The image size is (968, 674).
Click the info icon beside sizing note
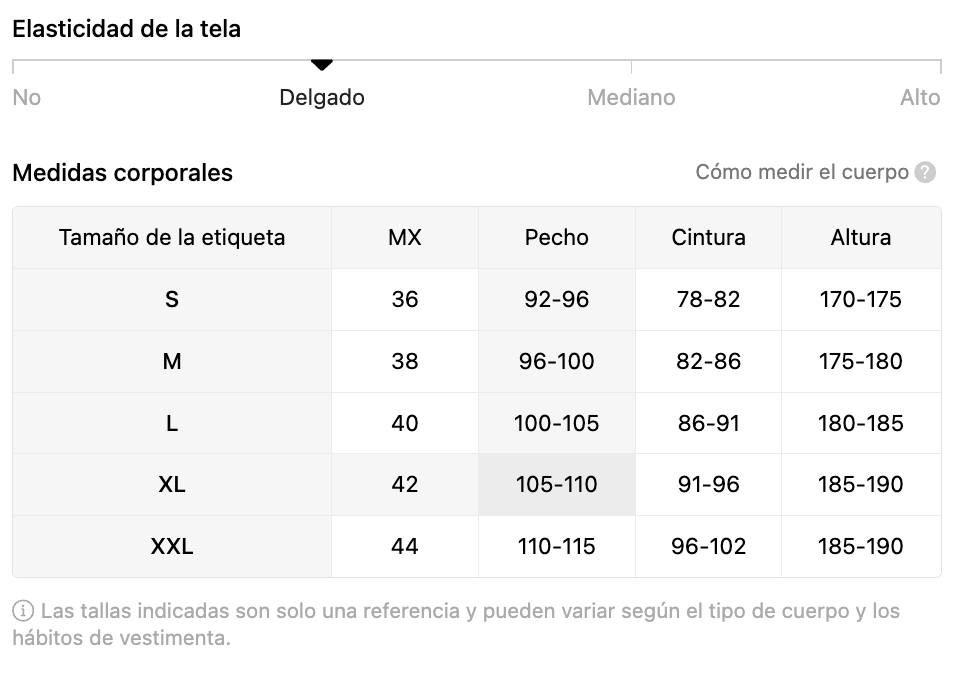click(x=22, y=611)
